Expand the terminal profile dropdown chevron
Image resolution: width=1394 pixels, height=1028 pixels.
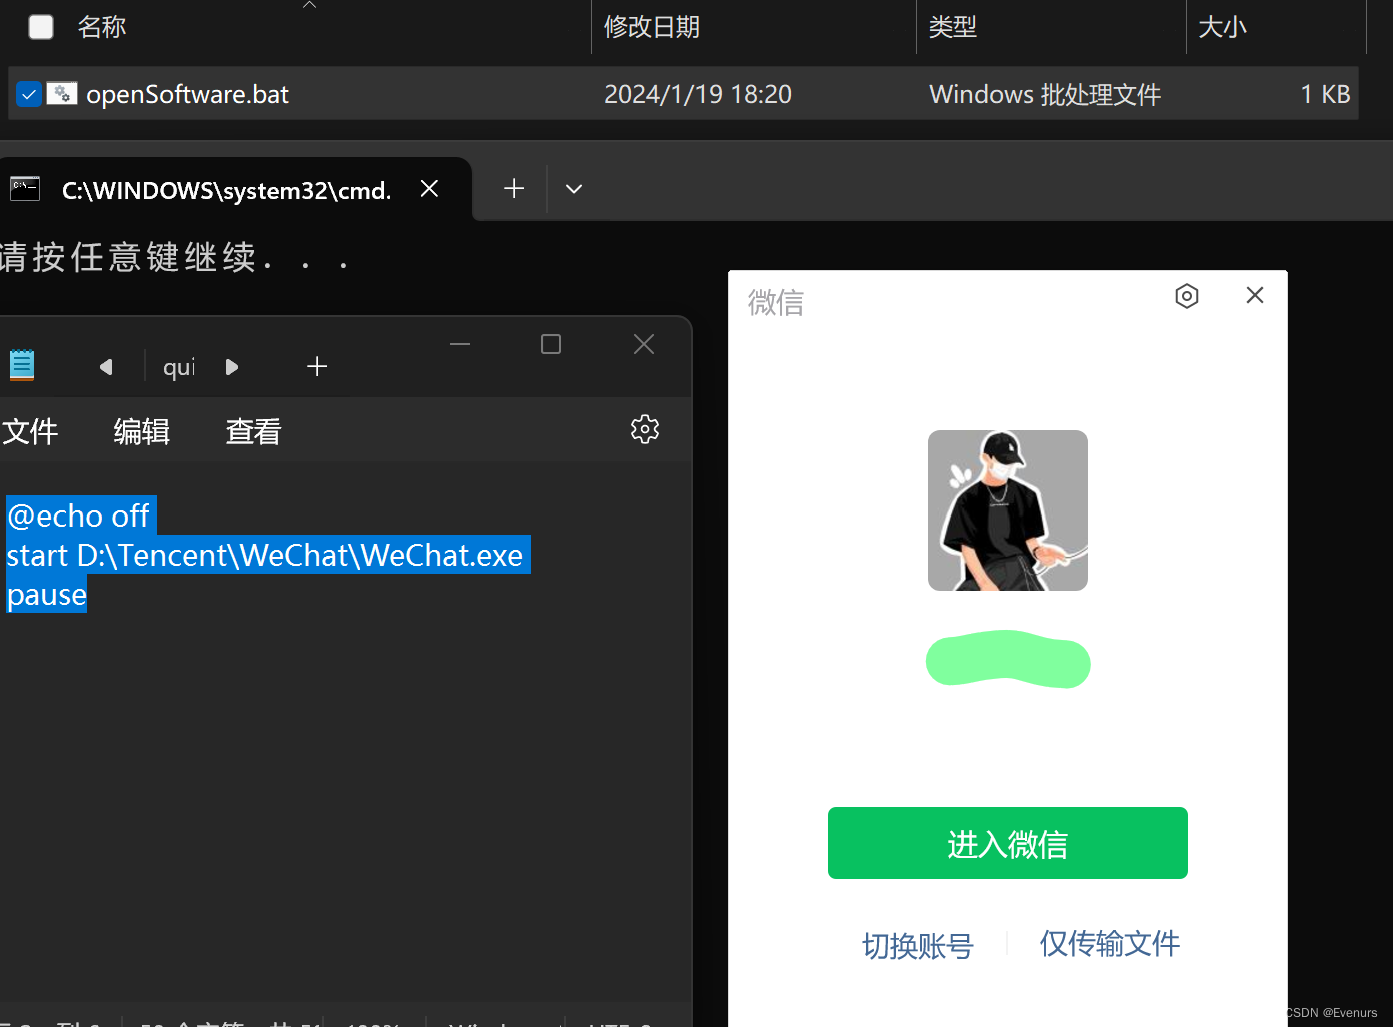574,188
